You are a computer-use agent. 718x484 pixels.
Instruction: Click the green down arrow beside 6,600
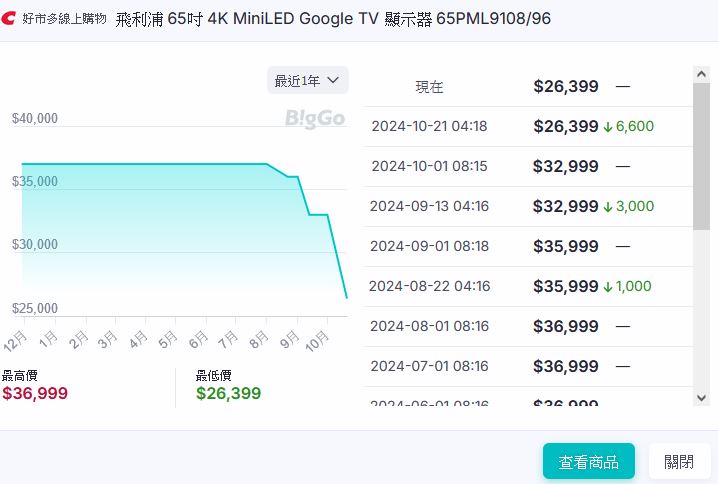point(608,127)
